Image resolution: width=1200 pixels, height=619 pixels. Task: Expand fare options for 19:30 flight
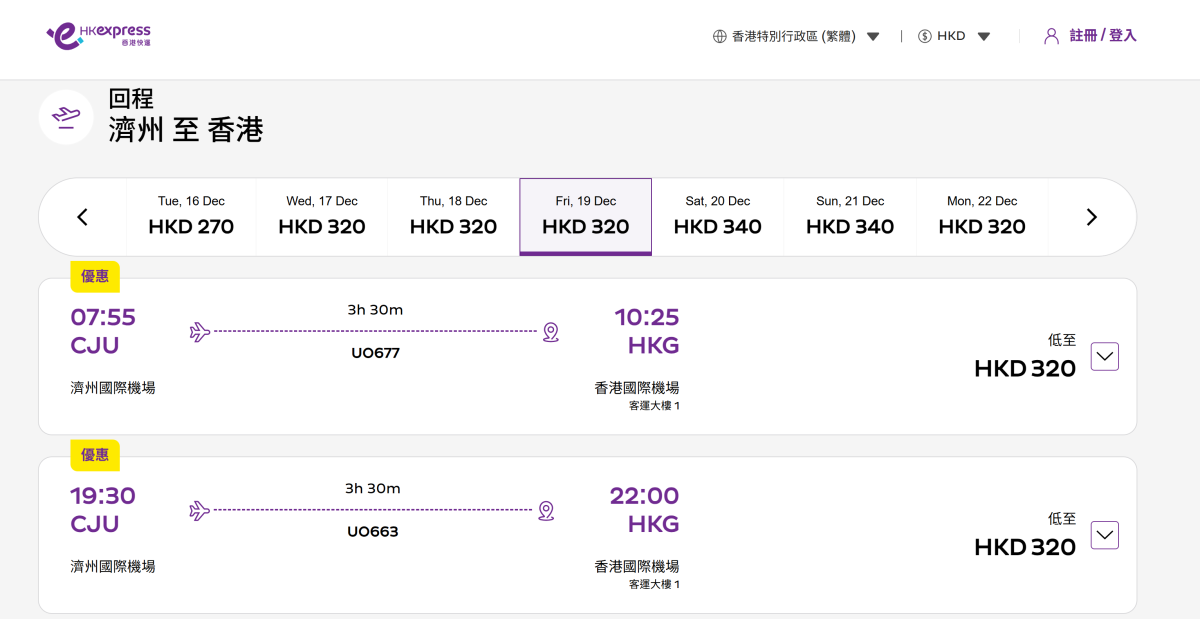tap(1104, 536)
